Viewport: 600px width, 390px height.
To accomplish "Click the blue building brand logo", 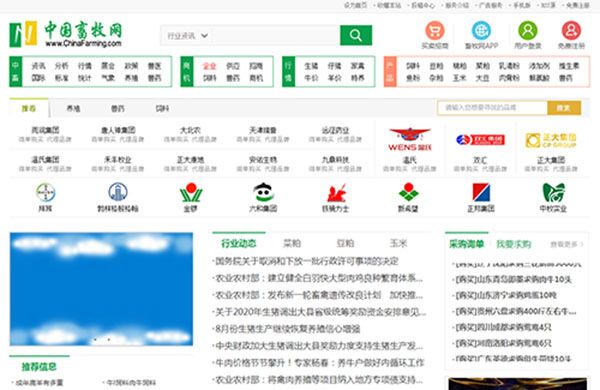I will click(118, 192).
